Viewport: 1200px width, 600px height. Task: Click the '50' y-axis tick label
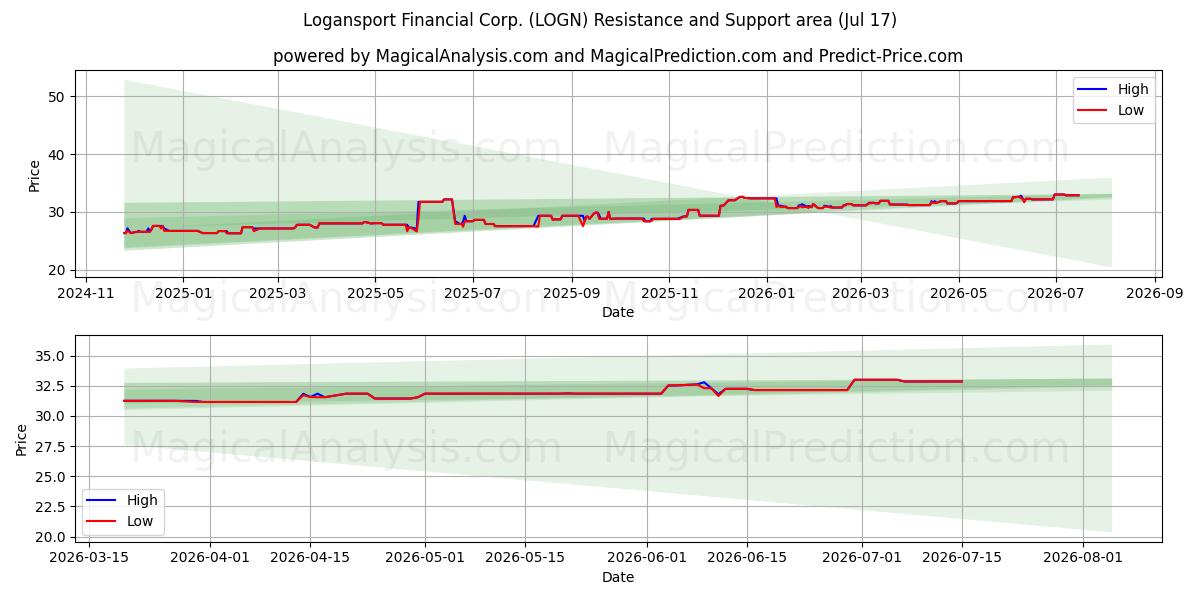[55, 97]
